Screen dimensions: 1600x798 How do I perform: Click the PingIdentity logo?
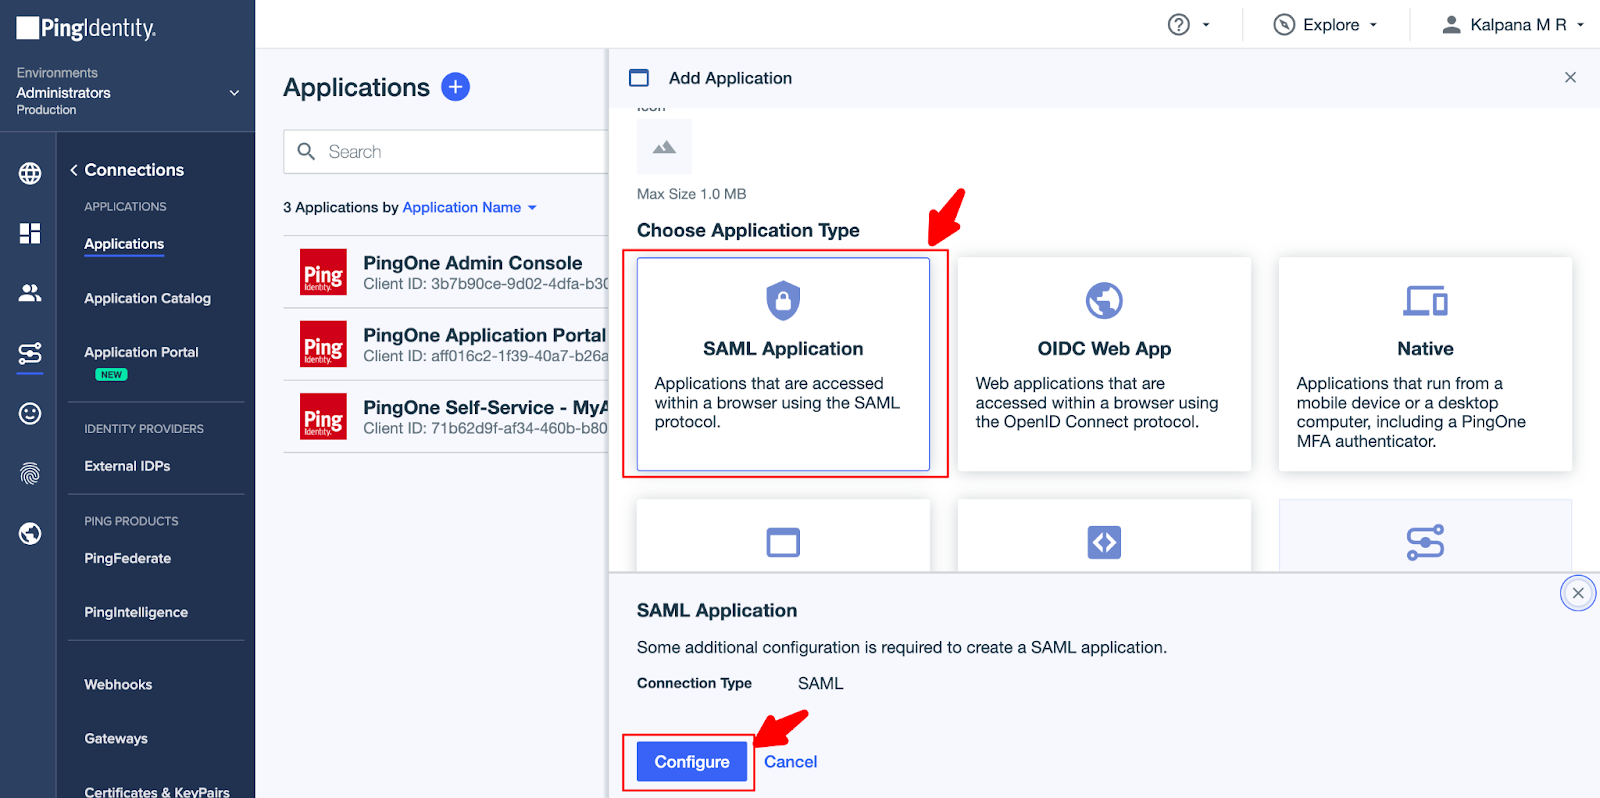pyautogui.click(x=86, y=28)
